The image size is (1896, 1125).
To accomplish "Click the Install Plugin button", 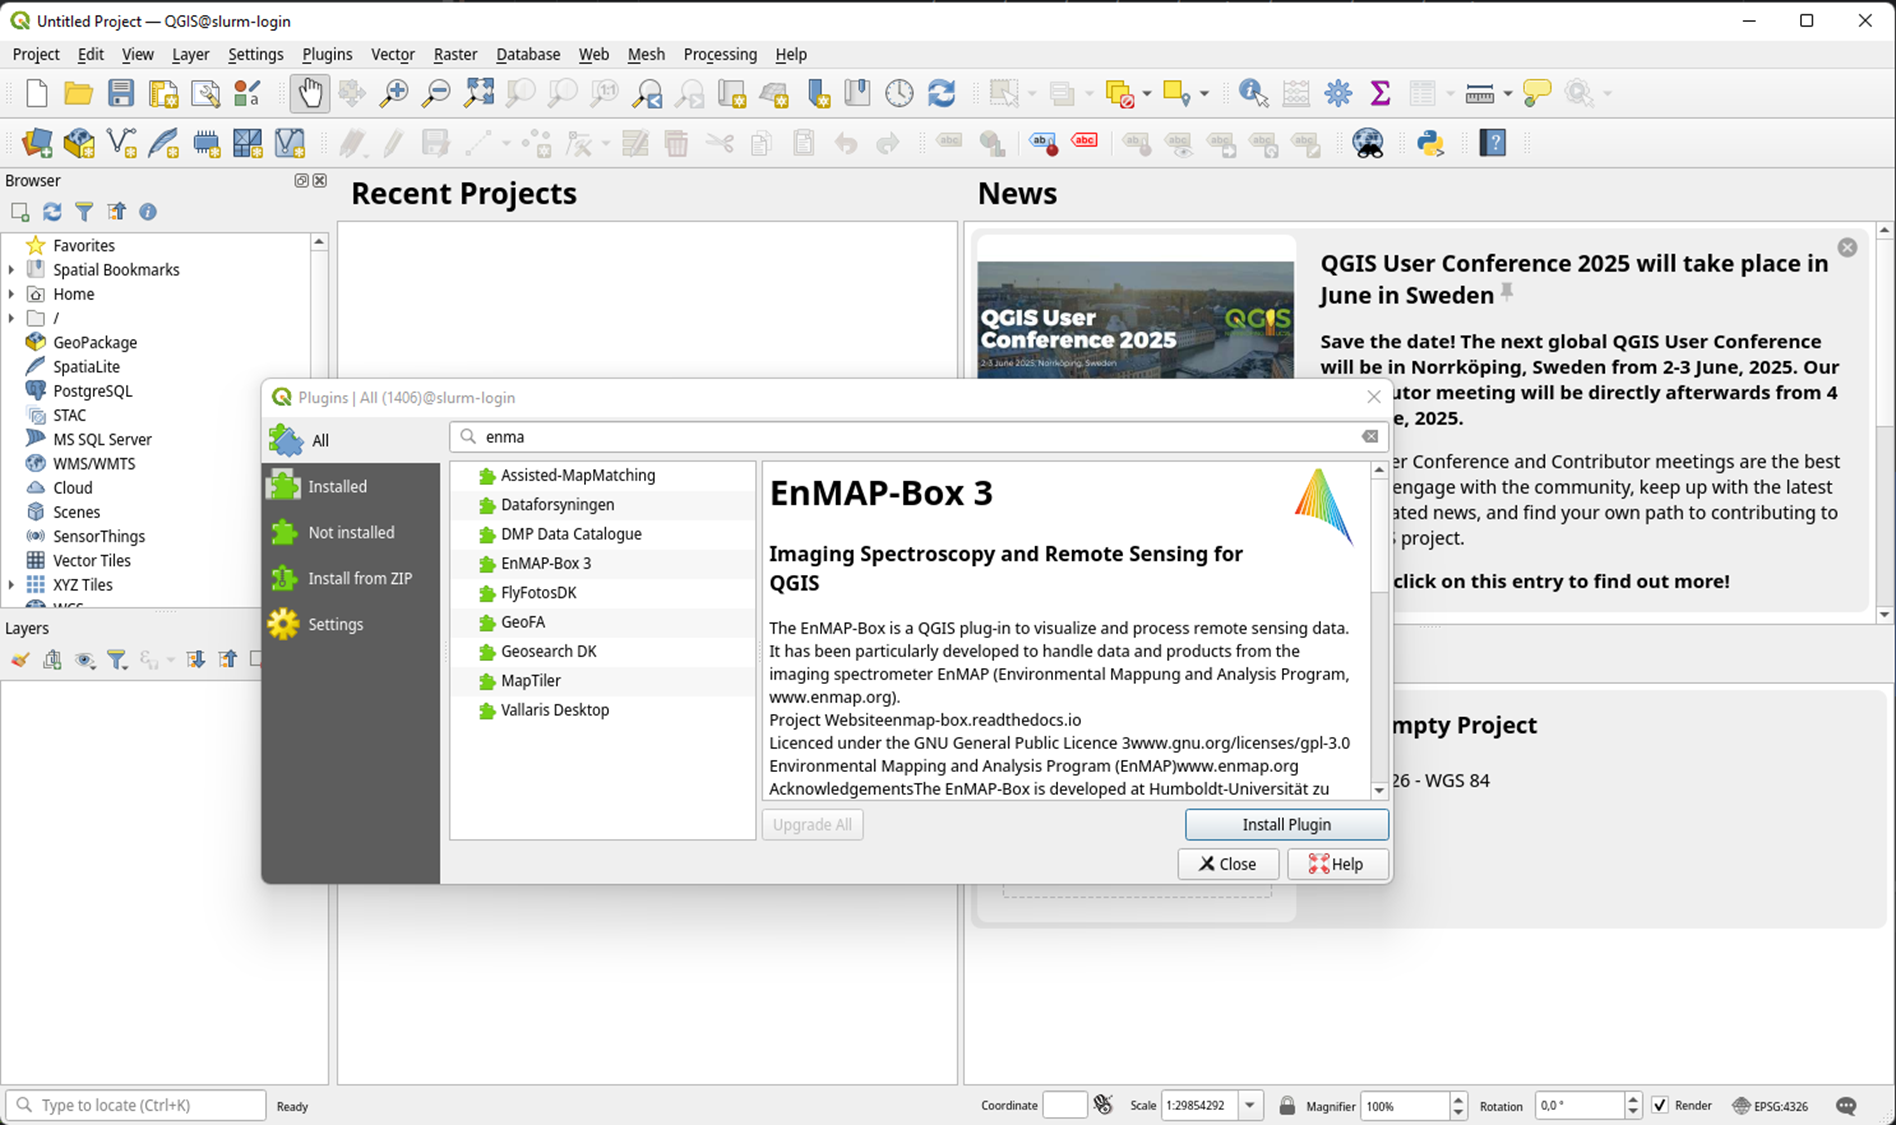I will pos(1286,824).
